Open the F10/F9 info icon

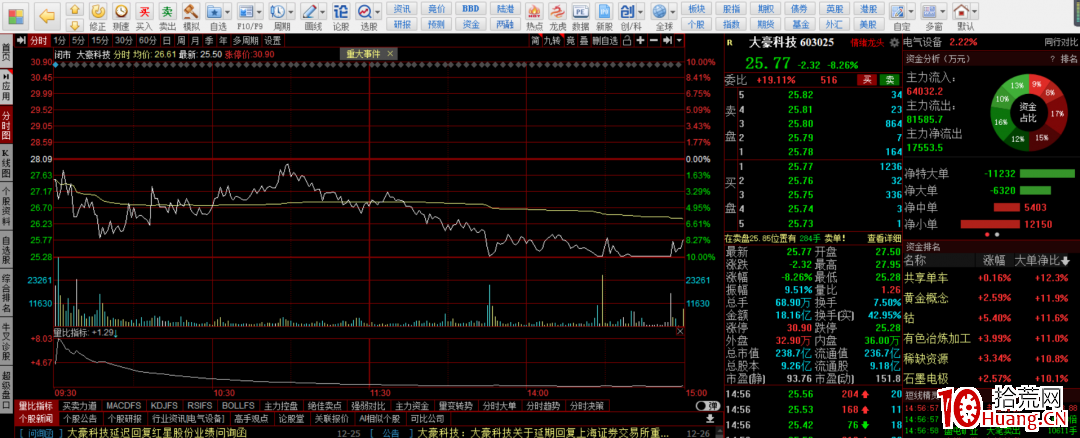pyautogui.click(x=245, y=11)
